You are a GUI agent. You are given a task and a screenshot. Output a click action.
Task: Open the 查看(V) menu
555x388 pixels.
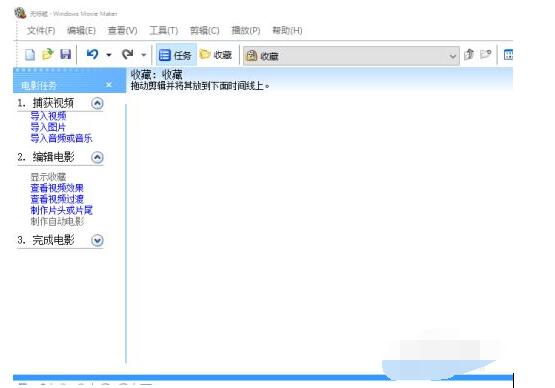pos(122,31)
